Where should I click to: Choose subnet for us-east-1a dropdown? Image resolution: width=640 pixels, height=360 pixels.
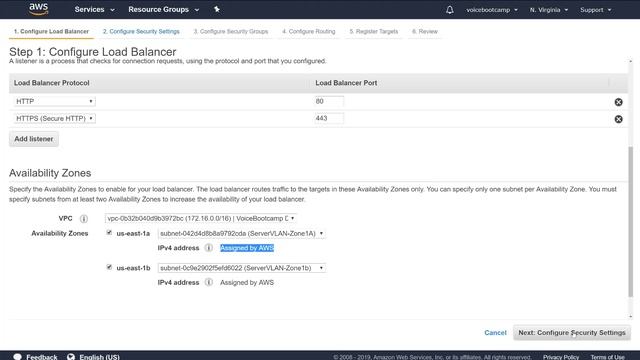point(241,233)
